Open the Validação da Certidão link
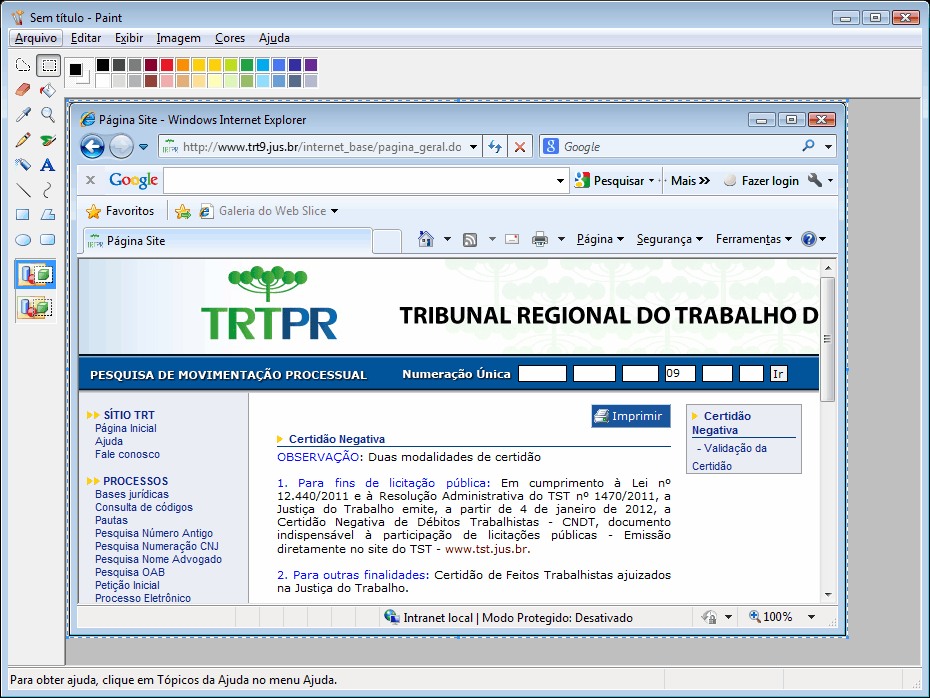Viewport: 930px width, 698px height. coord(730,457)
